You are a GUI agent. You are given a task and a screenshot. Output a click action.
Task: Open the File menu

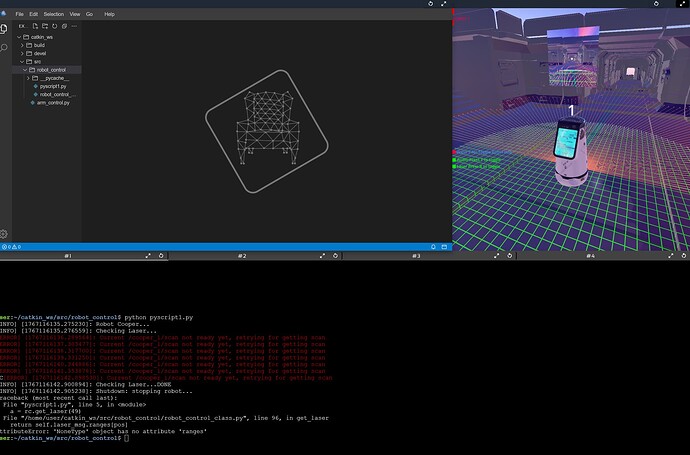click(x=19, y=14)
